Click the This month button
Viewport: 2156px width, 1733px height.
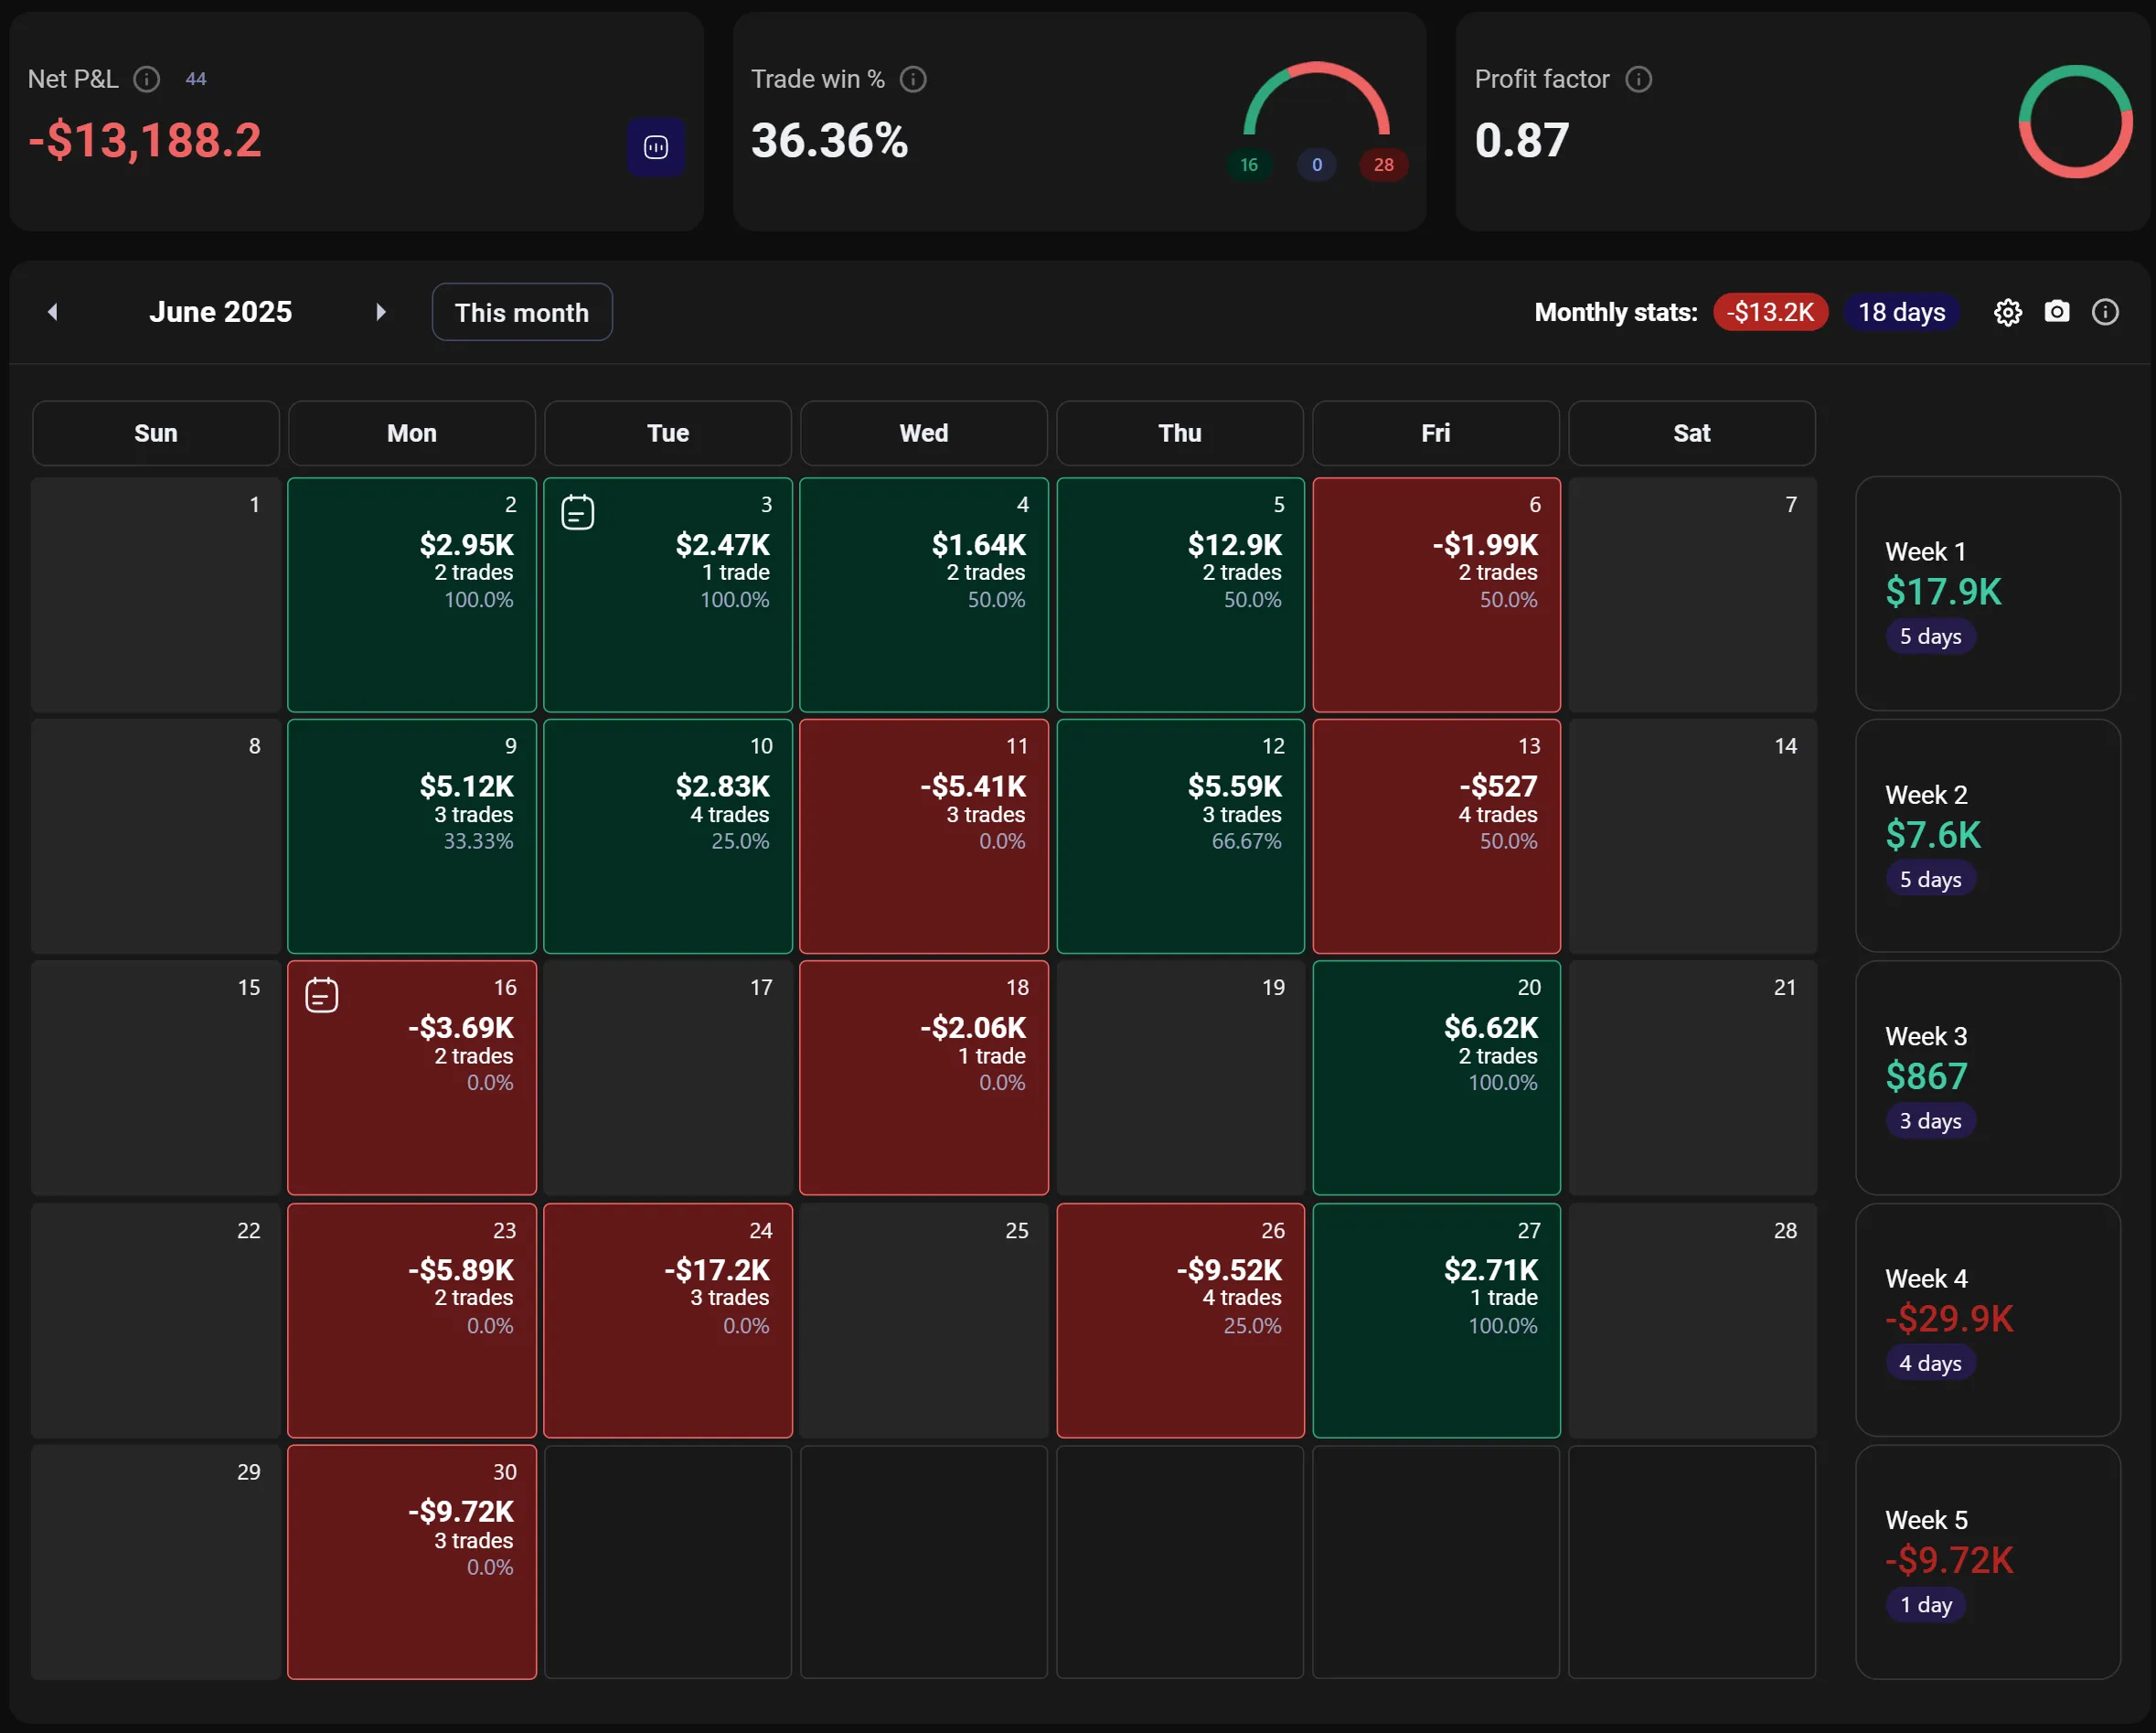coord(521,312)
